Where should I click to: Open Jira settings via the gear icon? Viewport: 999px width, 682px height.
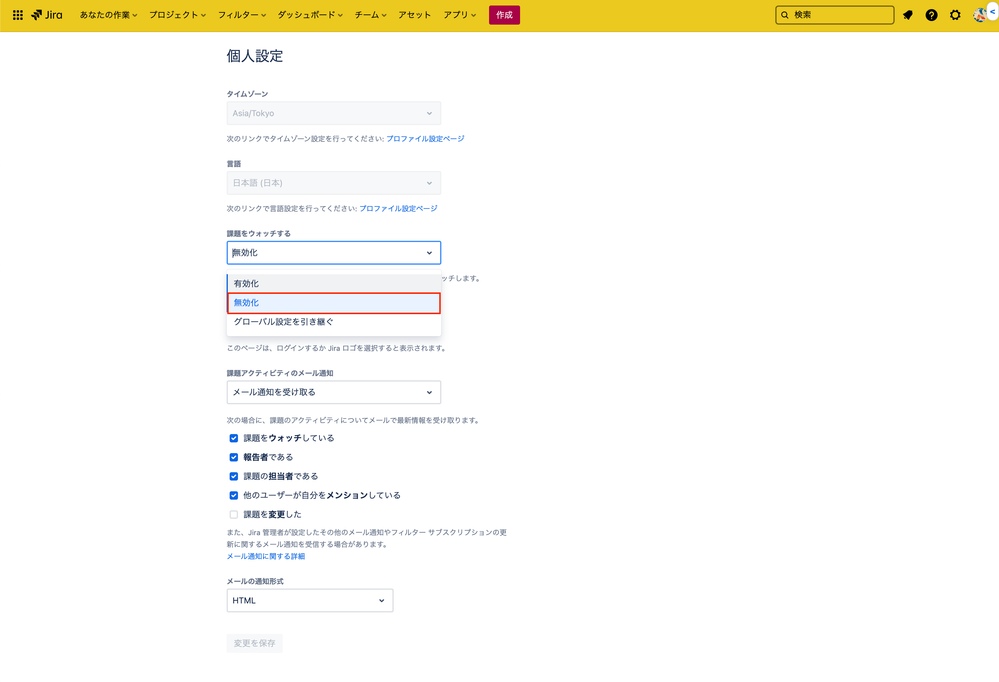pyautogui.click(x=955, y=14)
